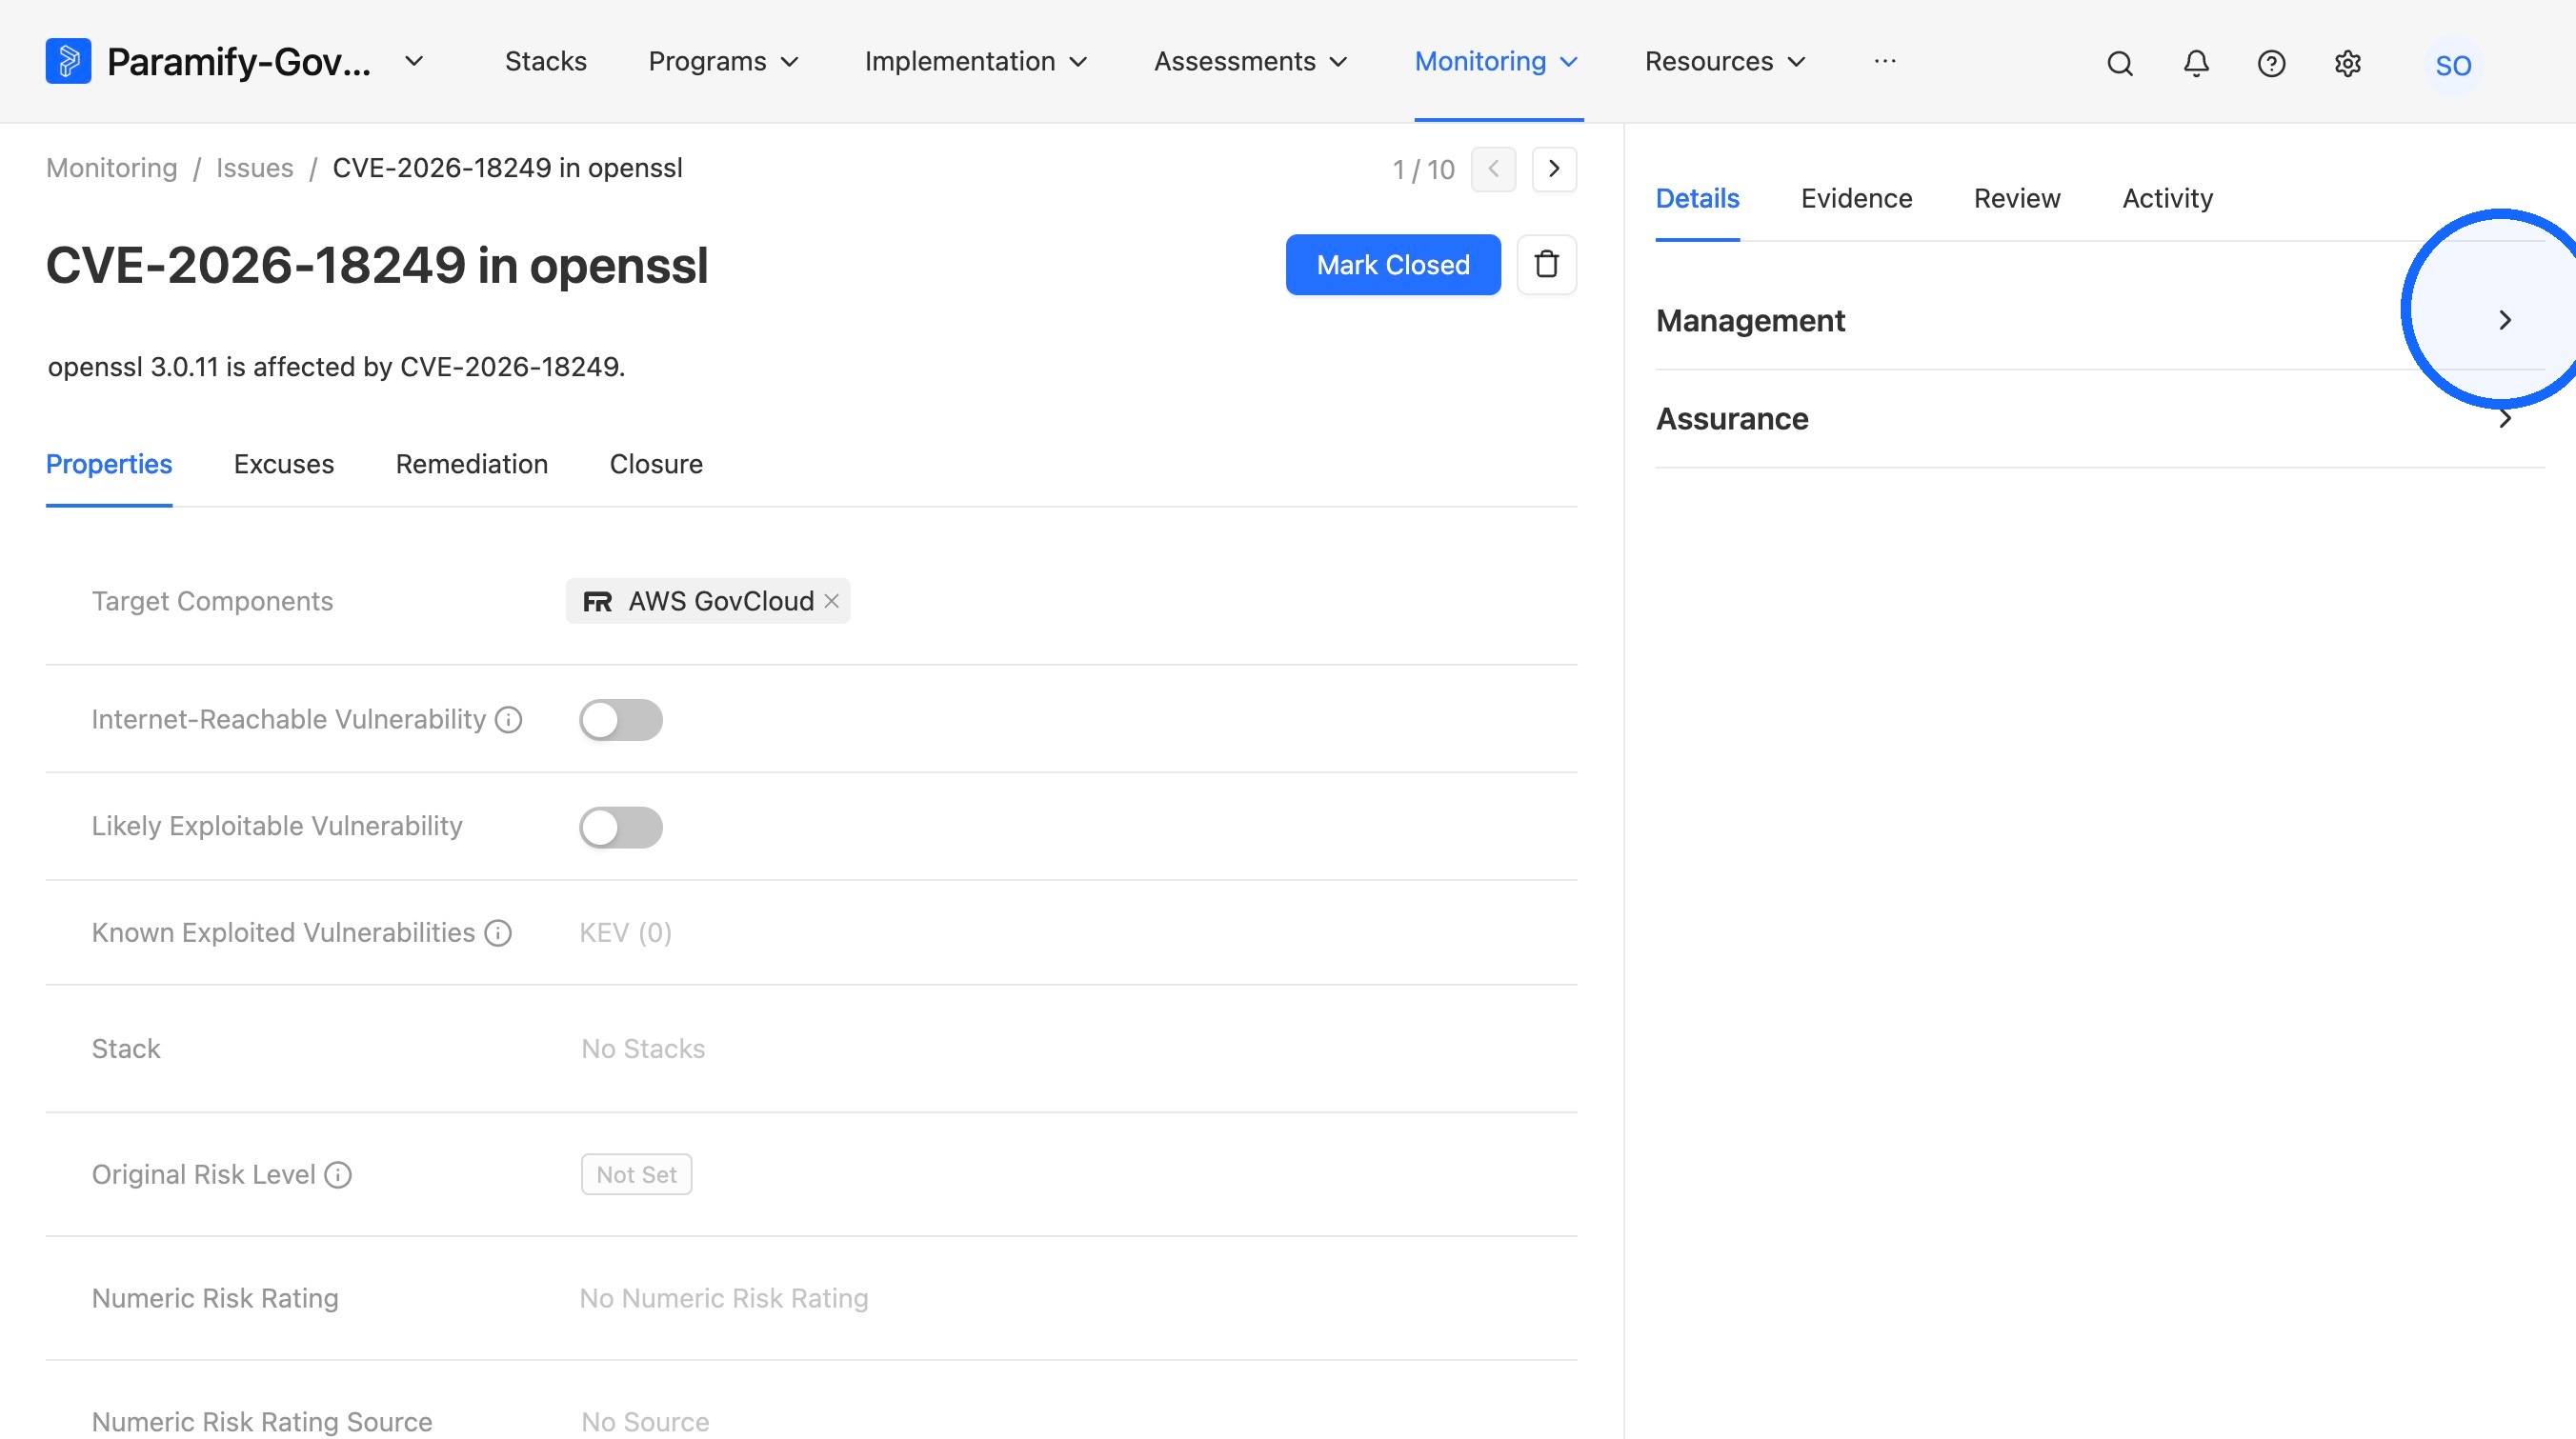Go to Stacks in the navbar
Screen dimensions: 2576x1439
click(546, 61)
